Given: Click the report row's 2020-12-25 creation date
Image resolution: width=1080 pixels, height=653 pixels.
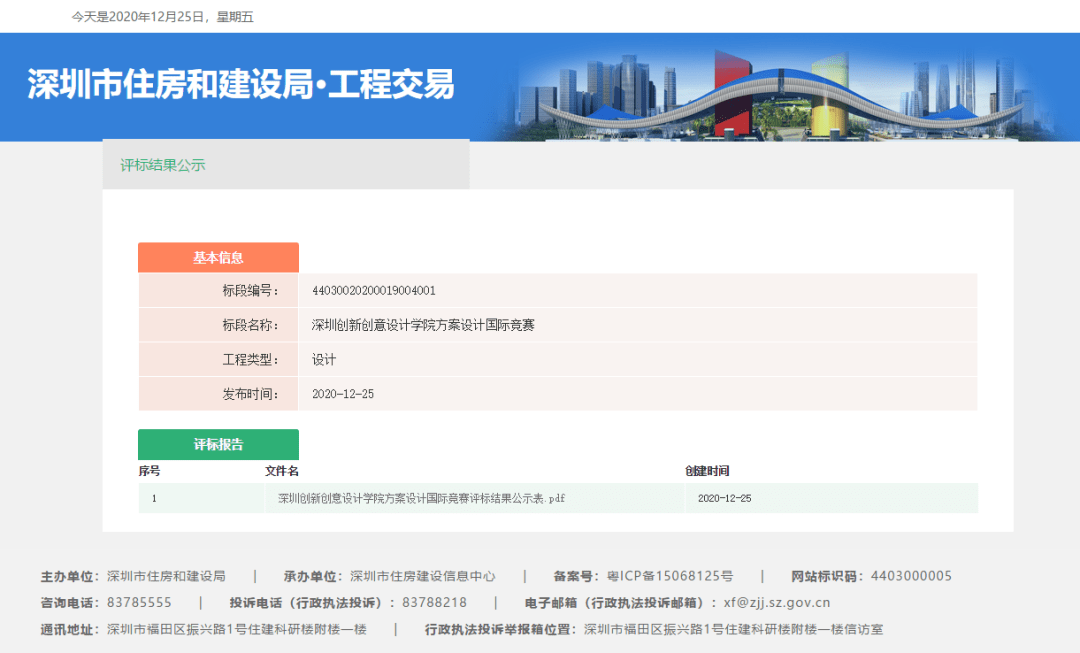Looking at the screenshot, I should tap(724, 498).
